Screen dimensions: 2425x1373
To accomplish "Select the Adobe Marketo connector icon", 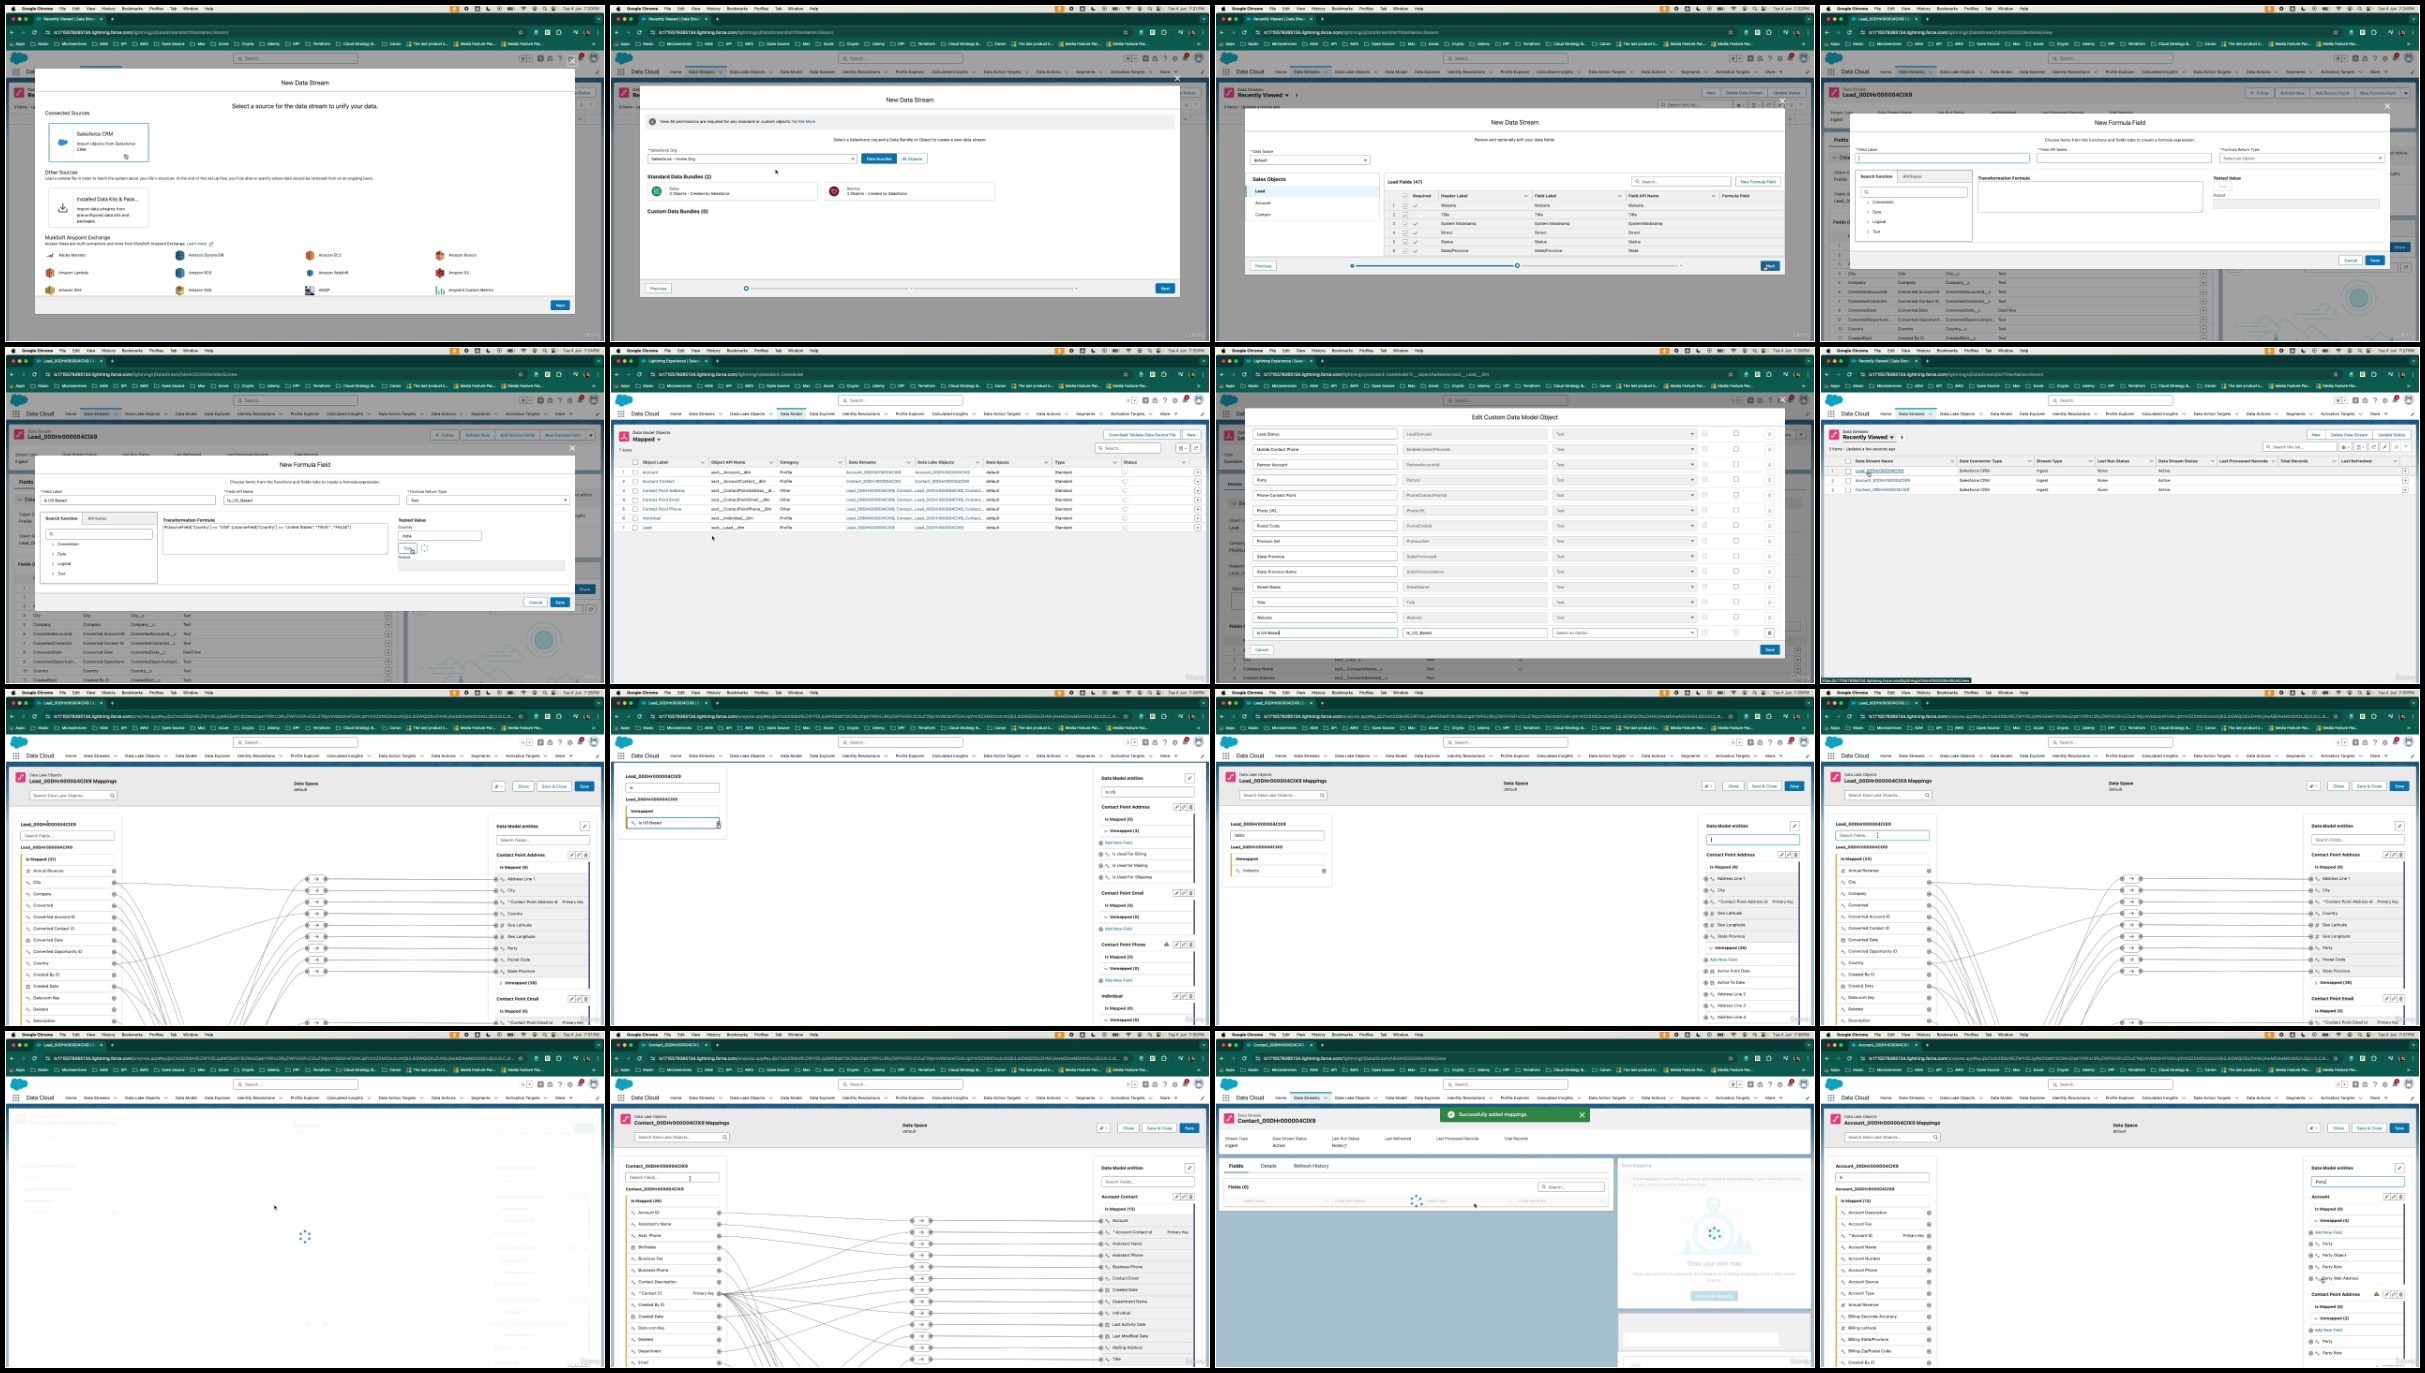I will point(50,255).
